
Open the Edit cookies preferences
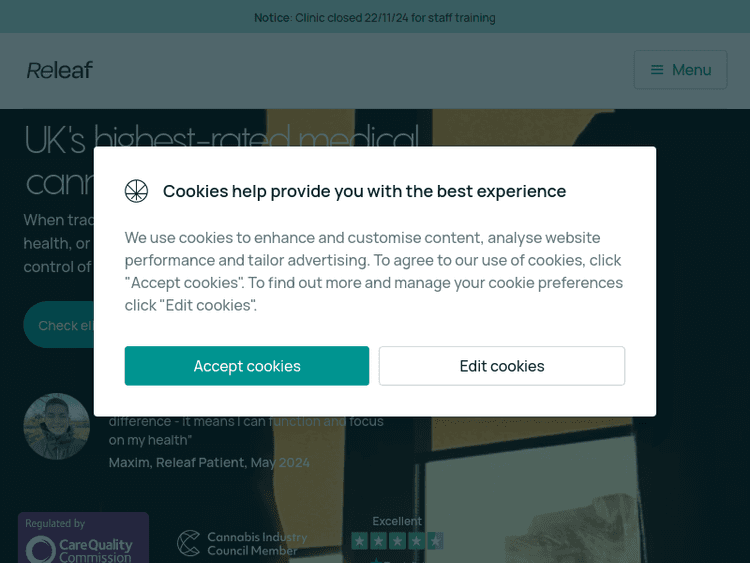click(x=502, y=366)
